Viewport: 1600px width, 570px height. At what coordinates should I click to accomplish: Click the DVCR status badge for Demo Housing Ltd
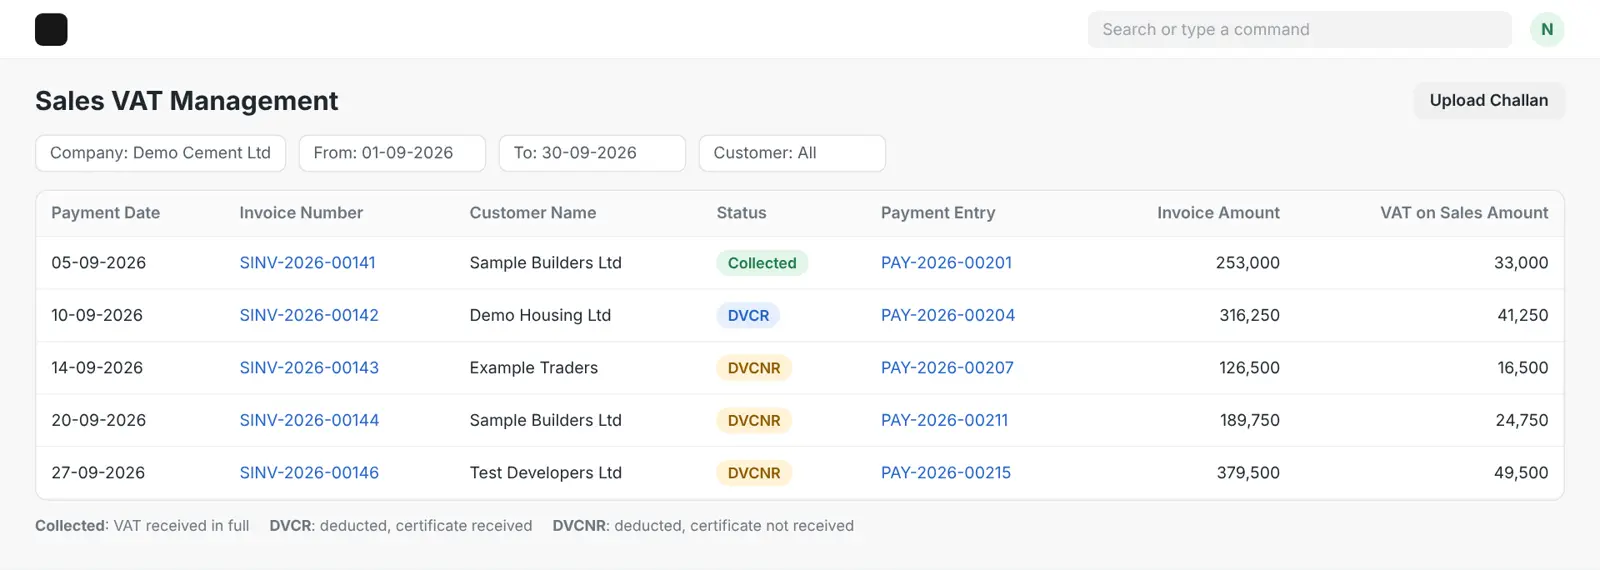point(748,315)
